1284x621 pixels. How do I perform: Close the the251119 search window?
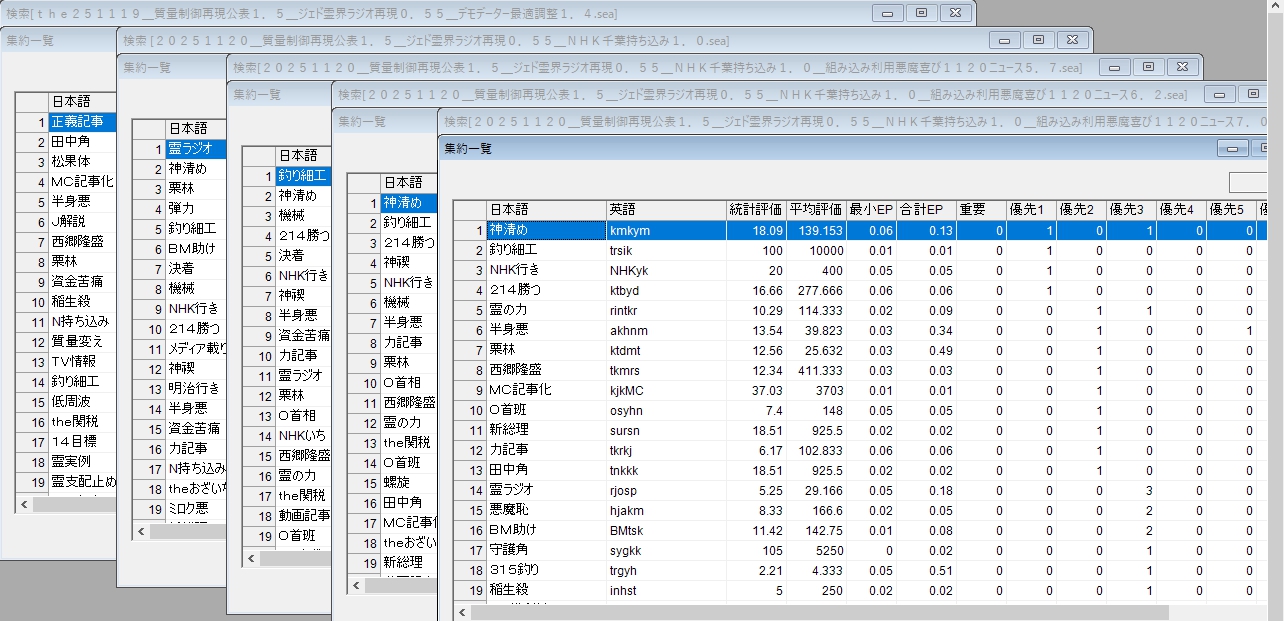[x=954, y=12]
